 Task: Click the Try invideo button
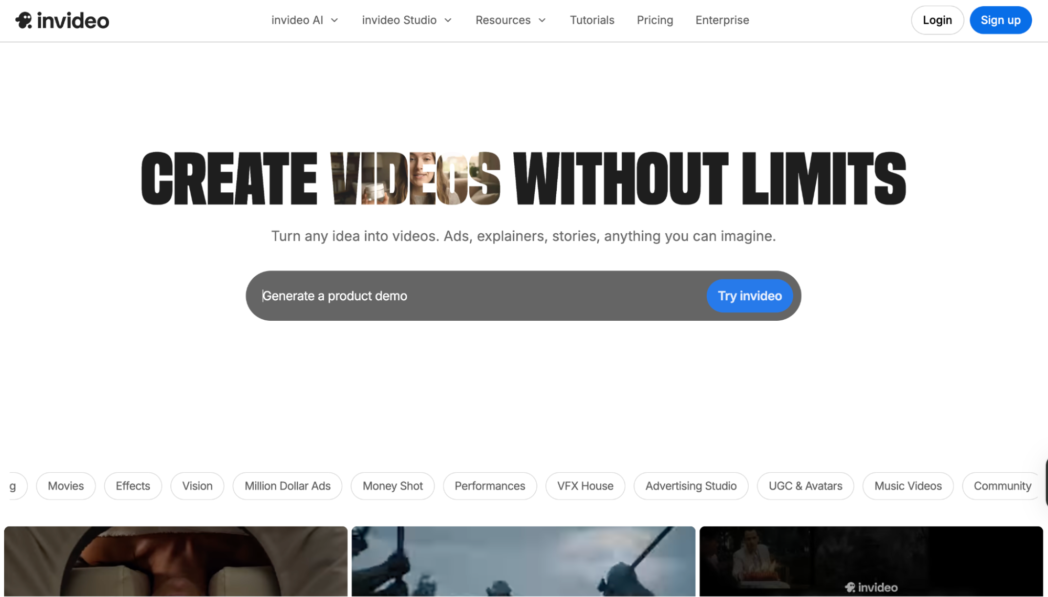pos(750,295)
